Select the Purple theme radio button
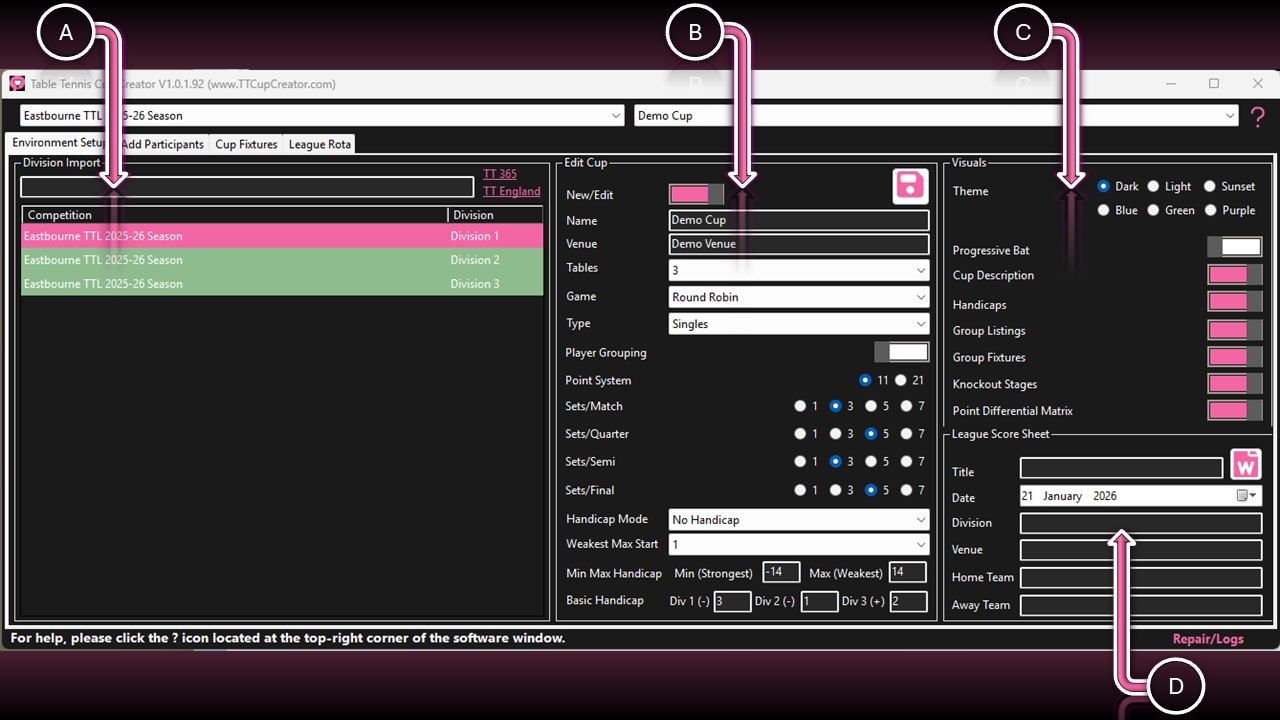1280x720 pixels. pyautogui.click(x=1210, y=210)
